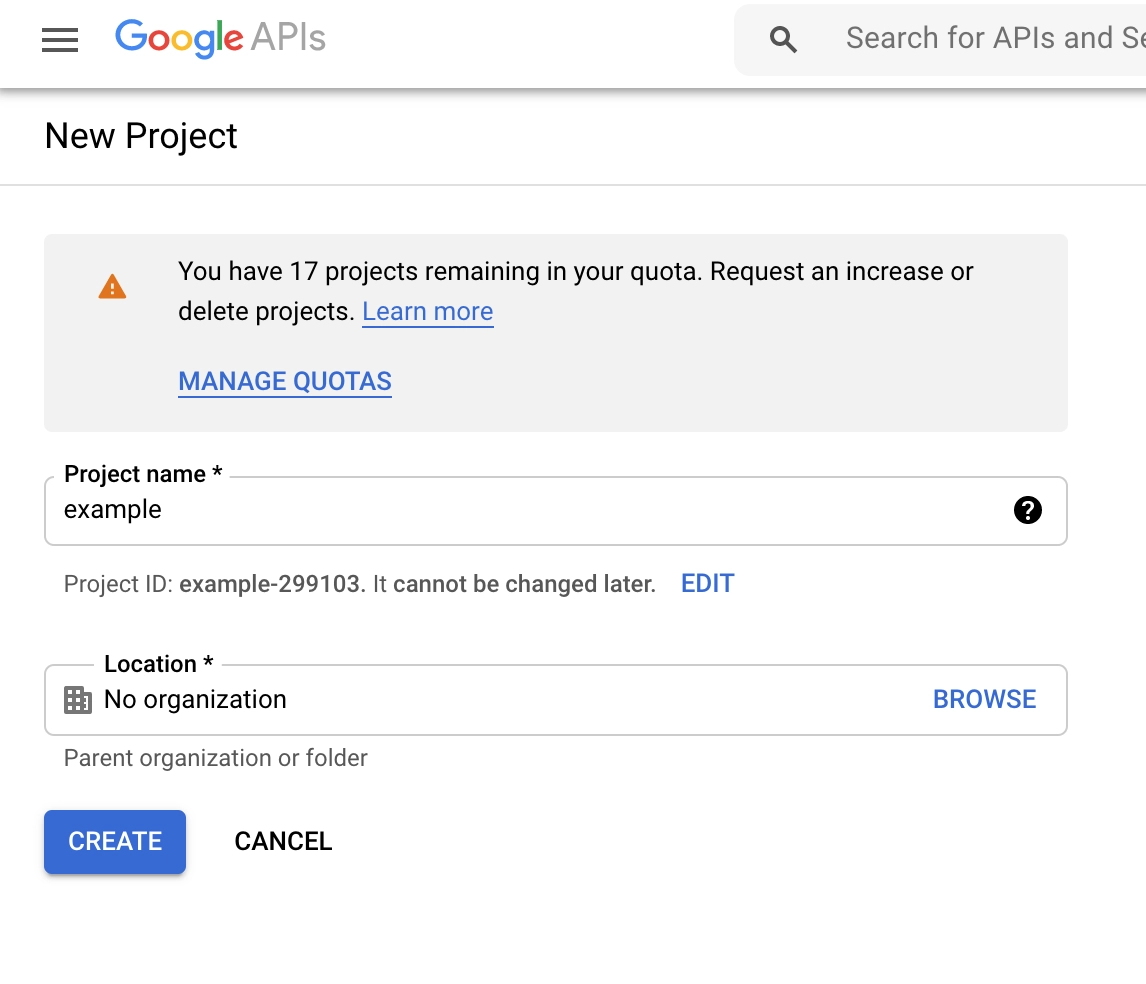The image size is (1146, 984).
Task: Click the Parent organization or folder hint
Action: click(x=216, y=758)
